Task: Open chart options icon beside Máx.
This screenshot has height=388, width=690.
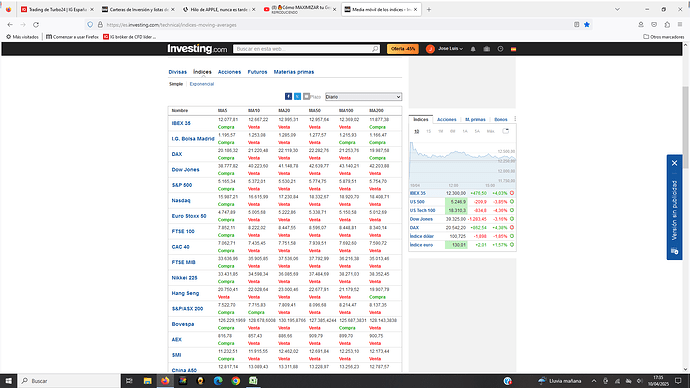Action: 506,131
